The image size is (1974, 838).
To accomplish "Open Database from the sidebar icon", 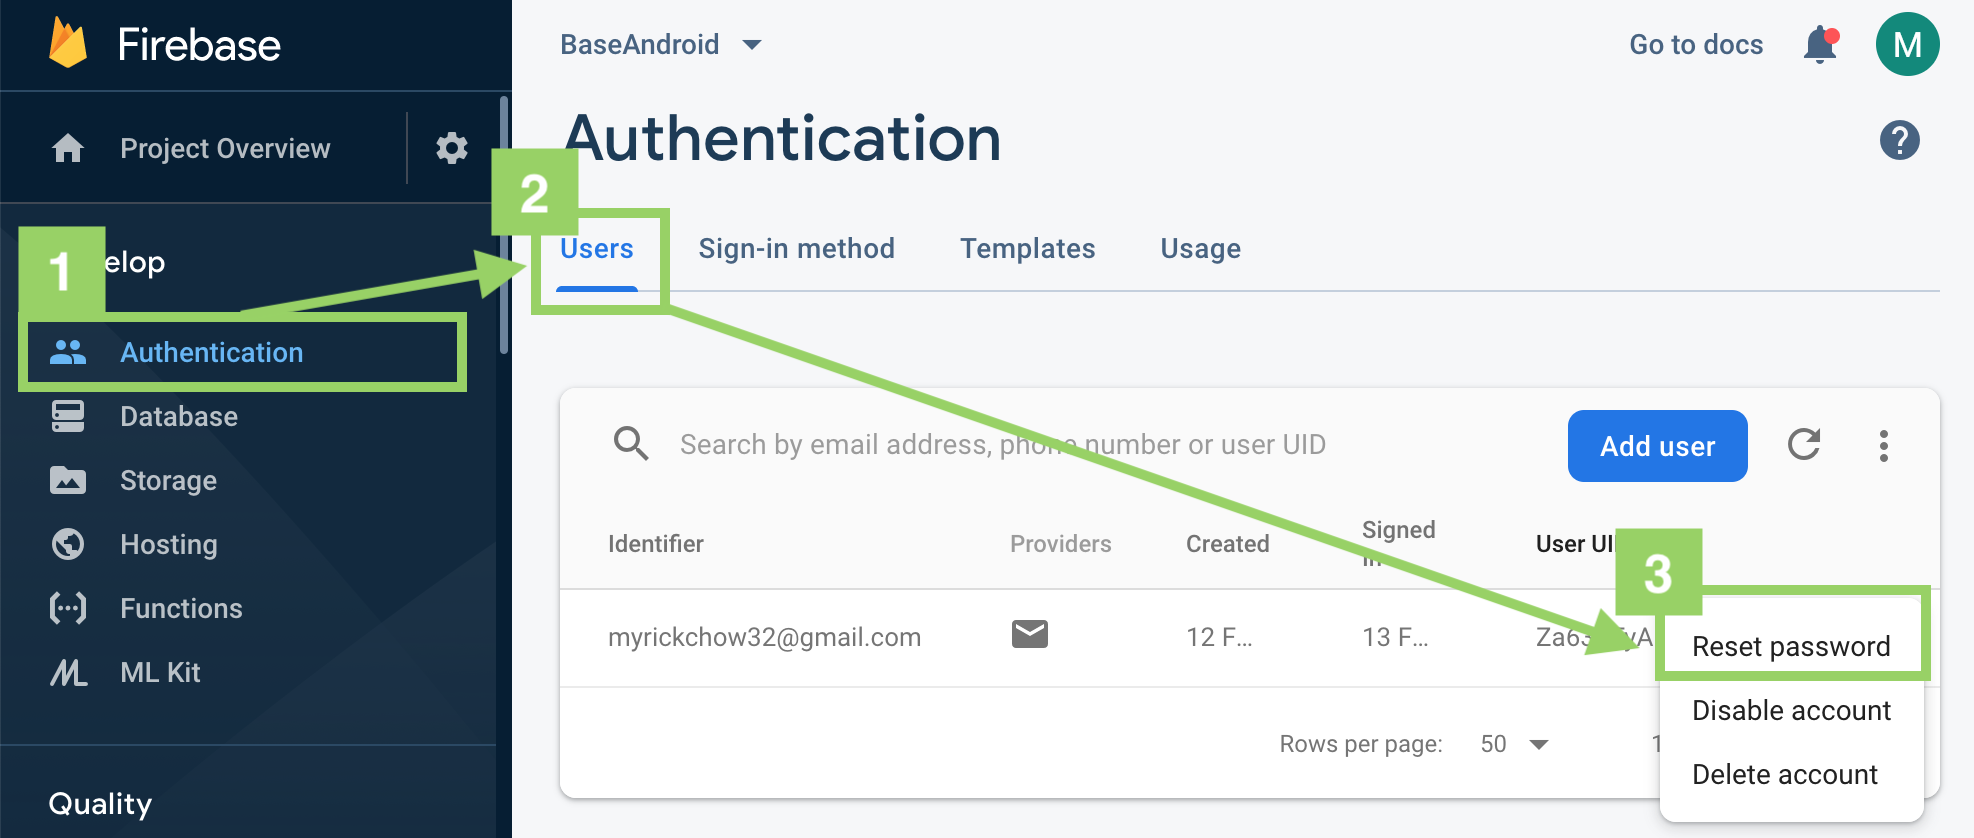I will click(67, 416).
